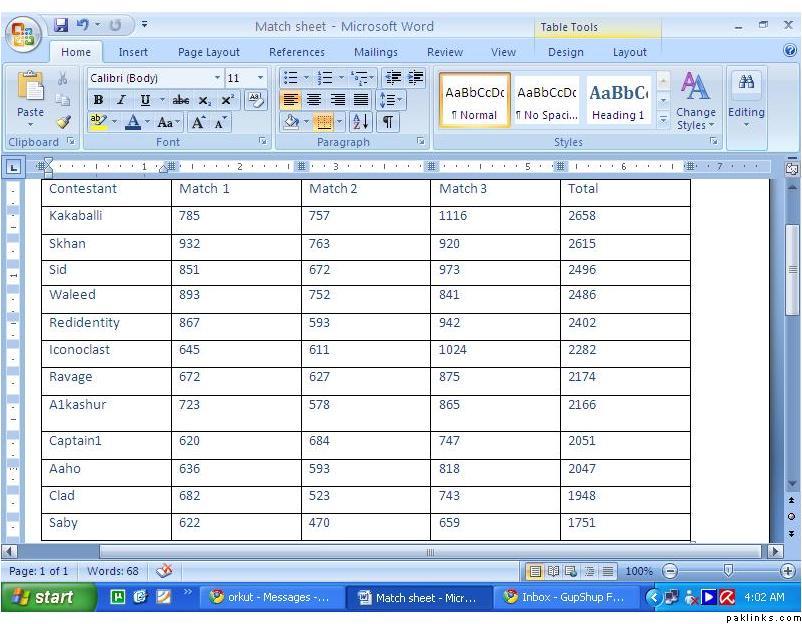The width and height of the screenshot is (802, 624).
Task: Open the Design tab under Table Tools
Action: click(x=565, y=52)
